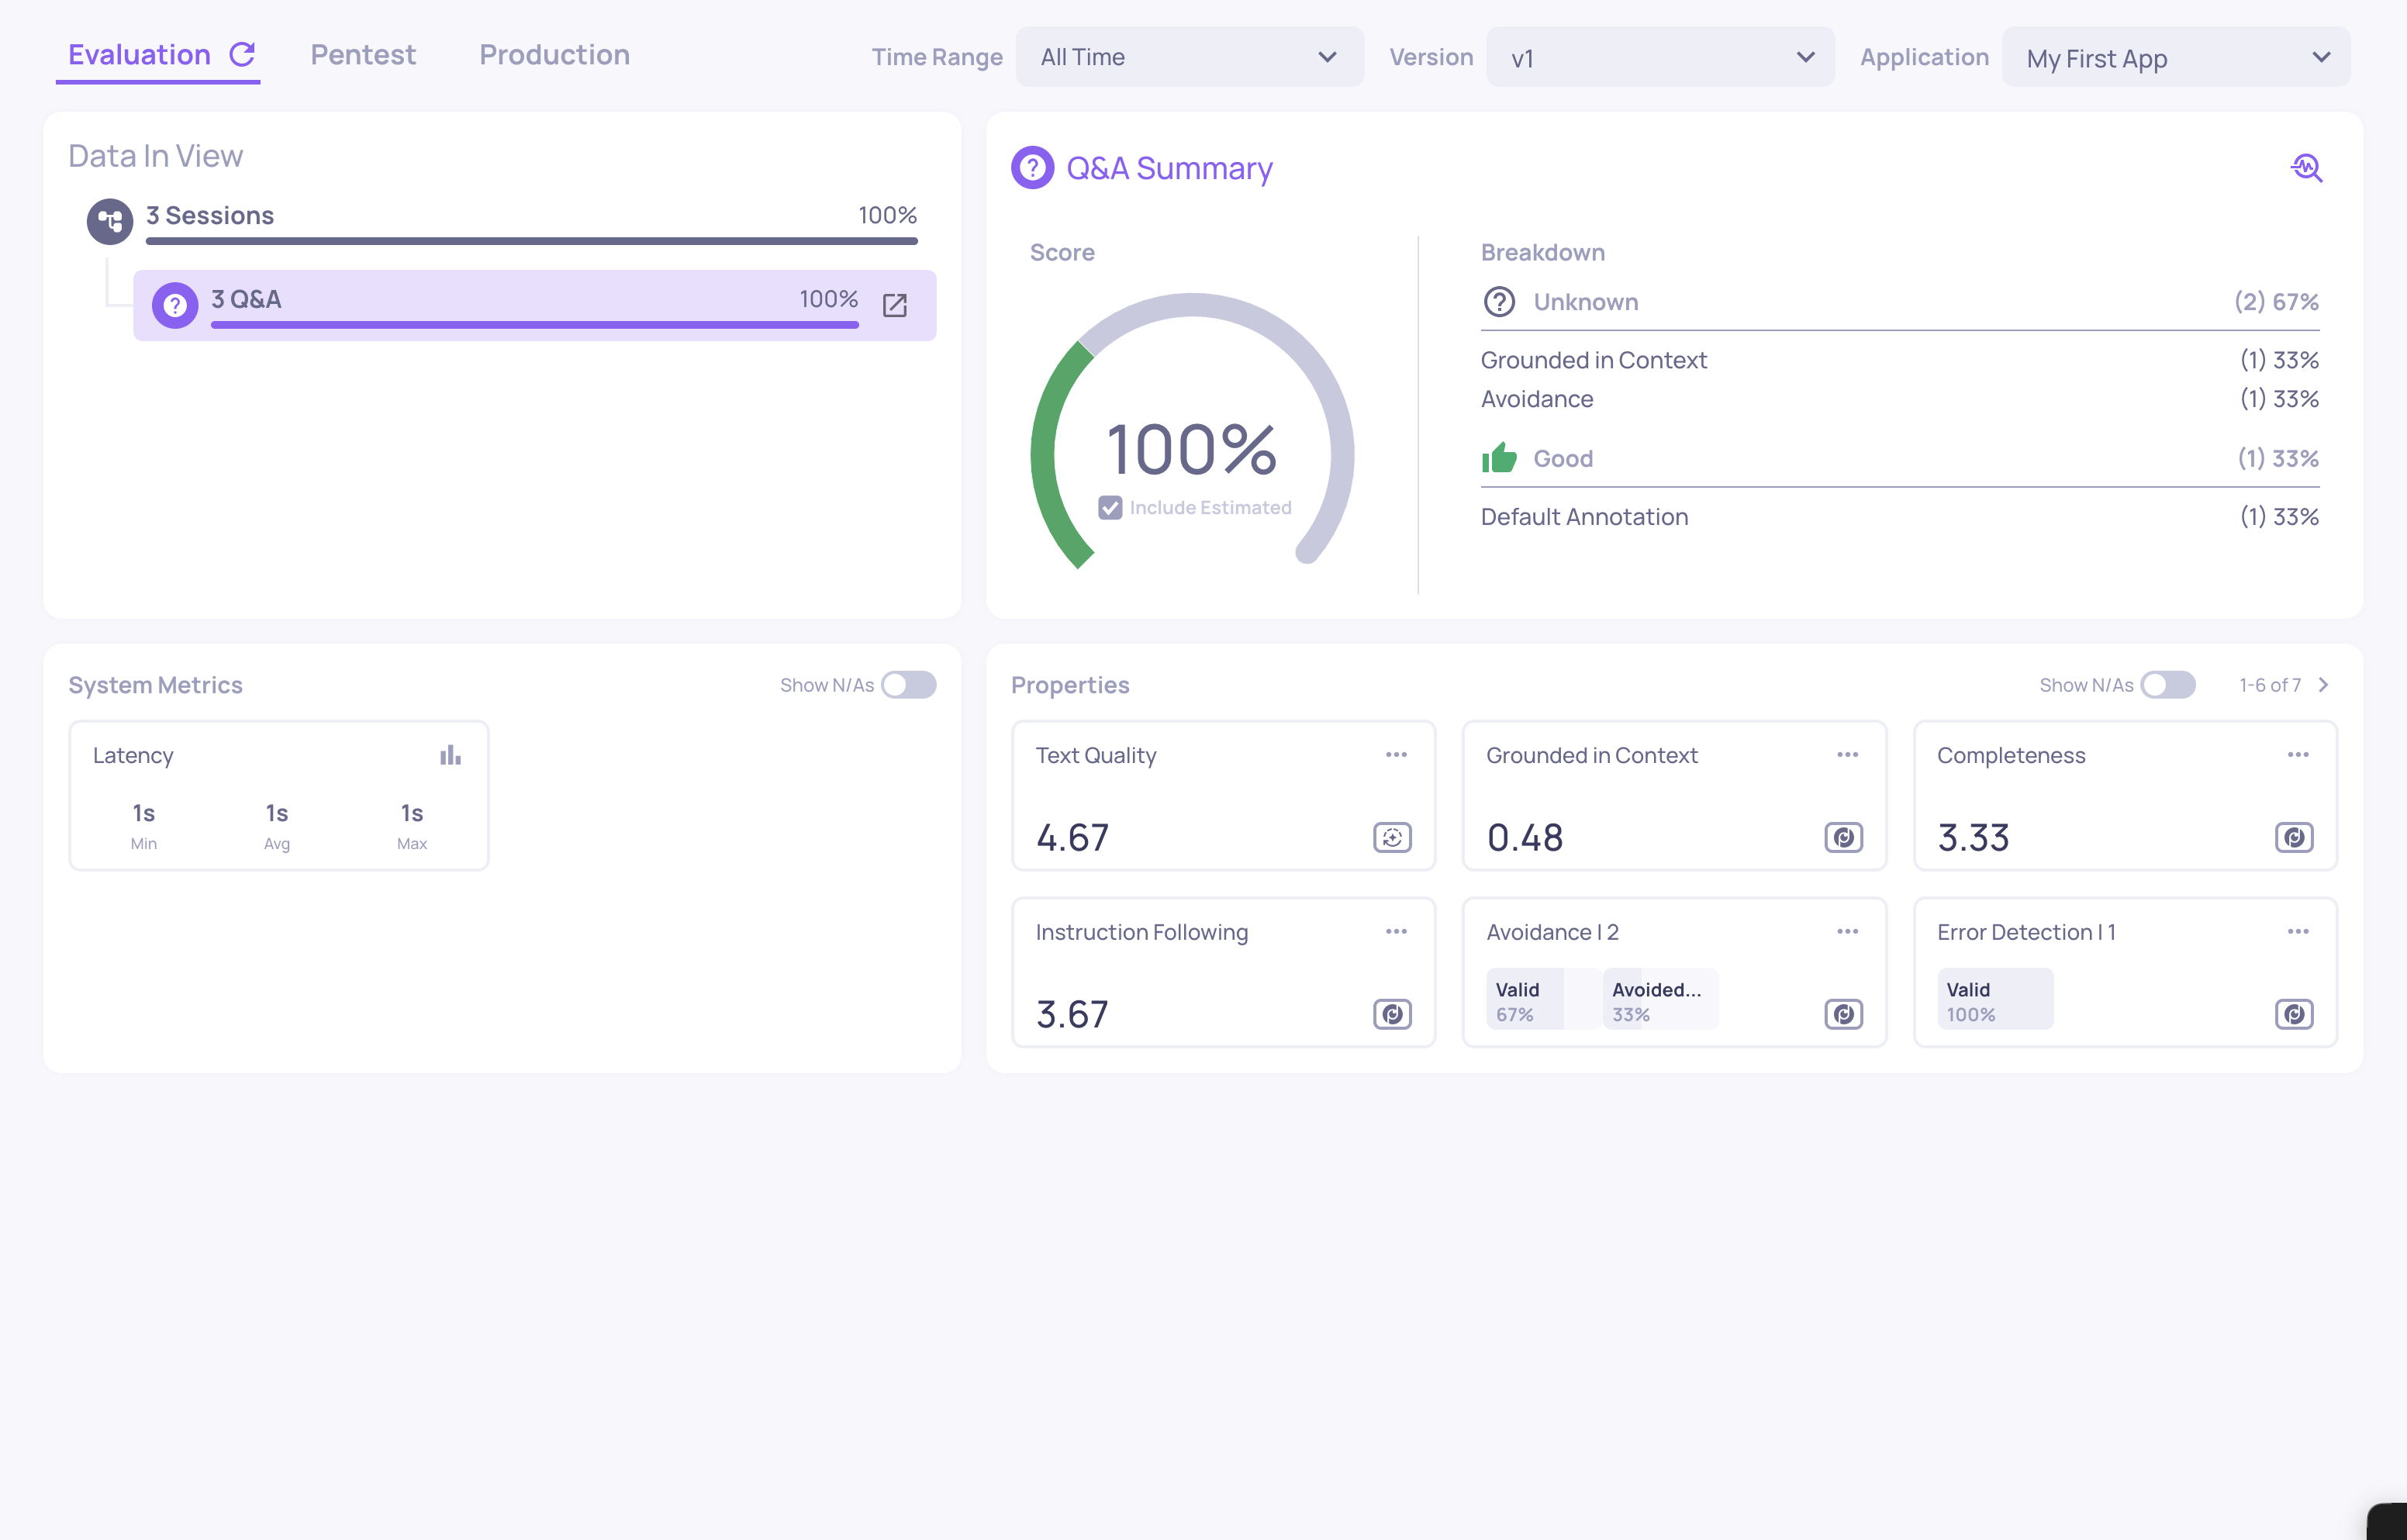
Task: Click Text Quality property type icon
Action: coord(1392,837)
